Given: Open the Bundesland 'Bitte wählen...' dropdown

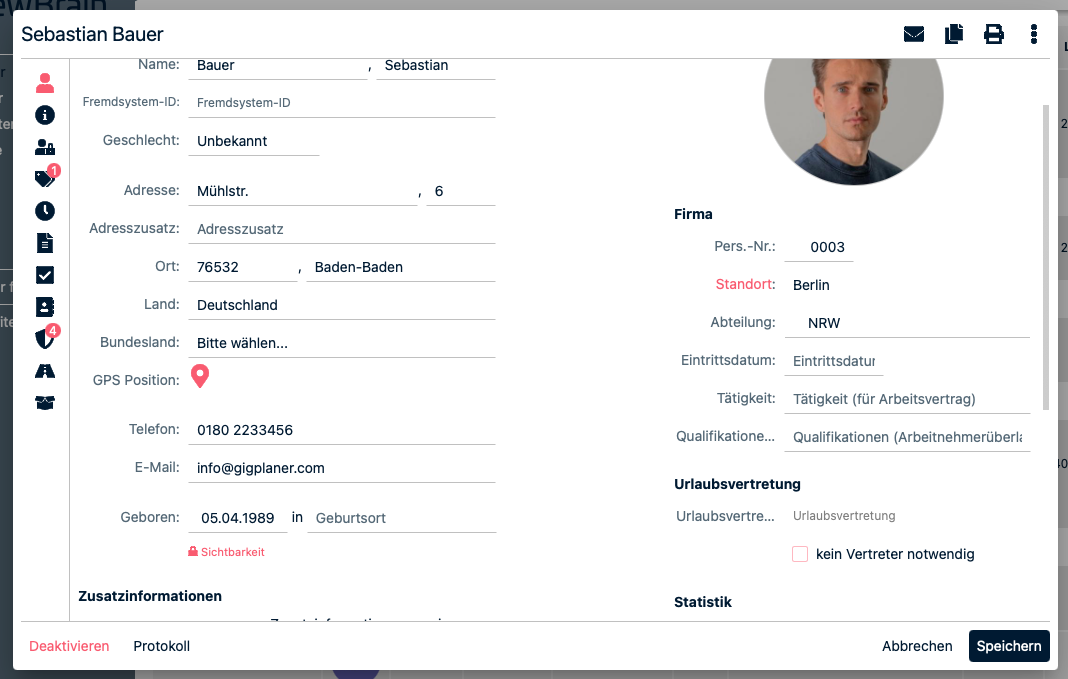Looking at the screenshot, I should click(341, 343).
